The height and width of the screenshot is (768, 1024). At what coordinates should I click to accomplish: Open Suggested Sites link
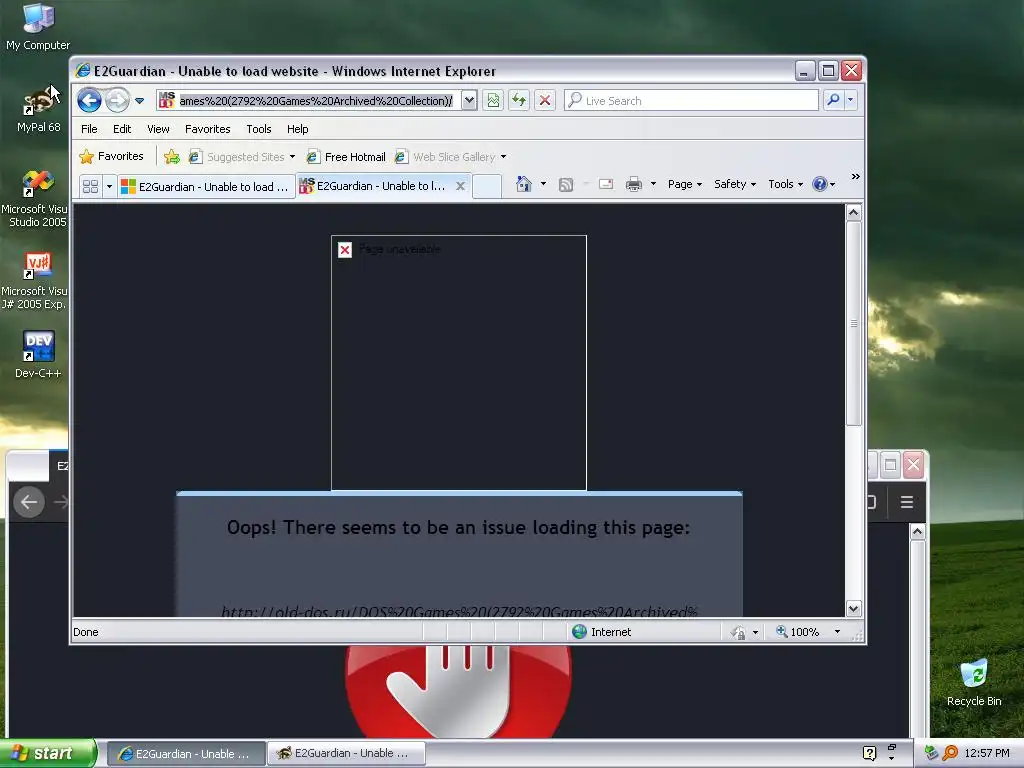(x=237, y=157)
